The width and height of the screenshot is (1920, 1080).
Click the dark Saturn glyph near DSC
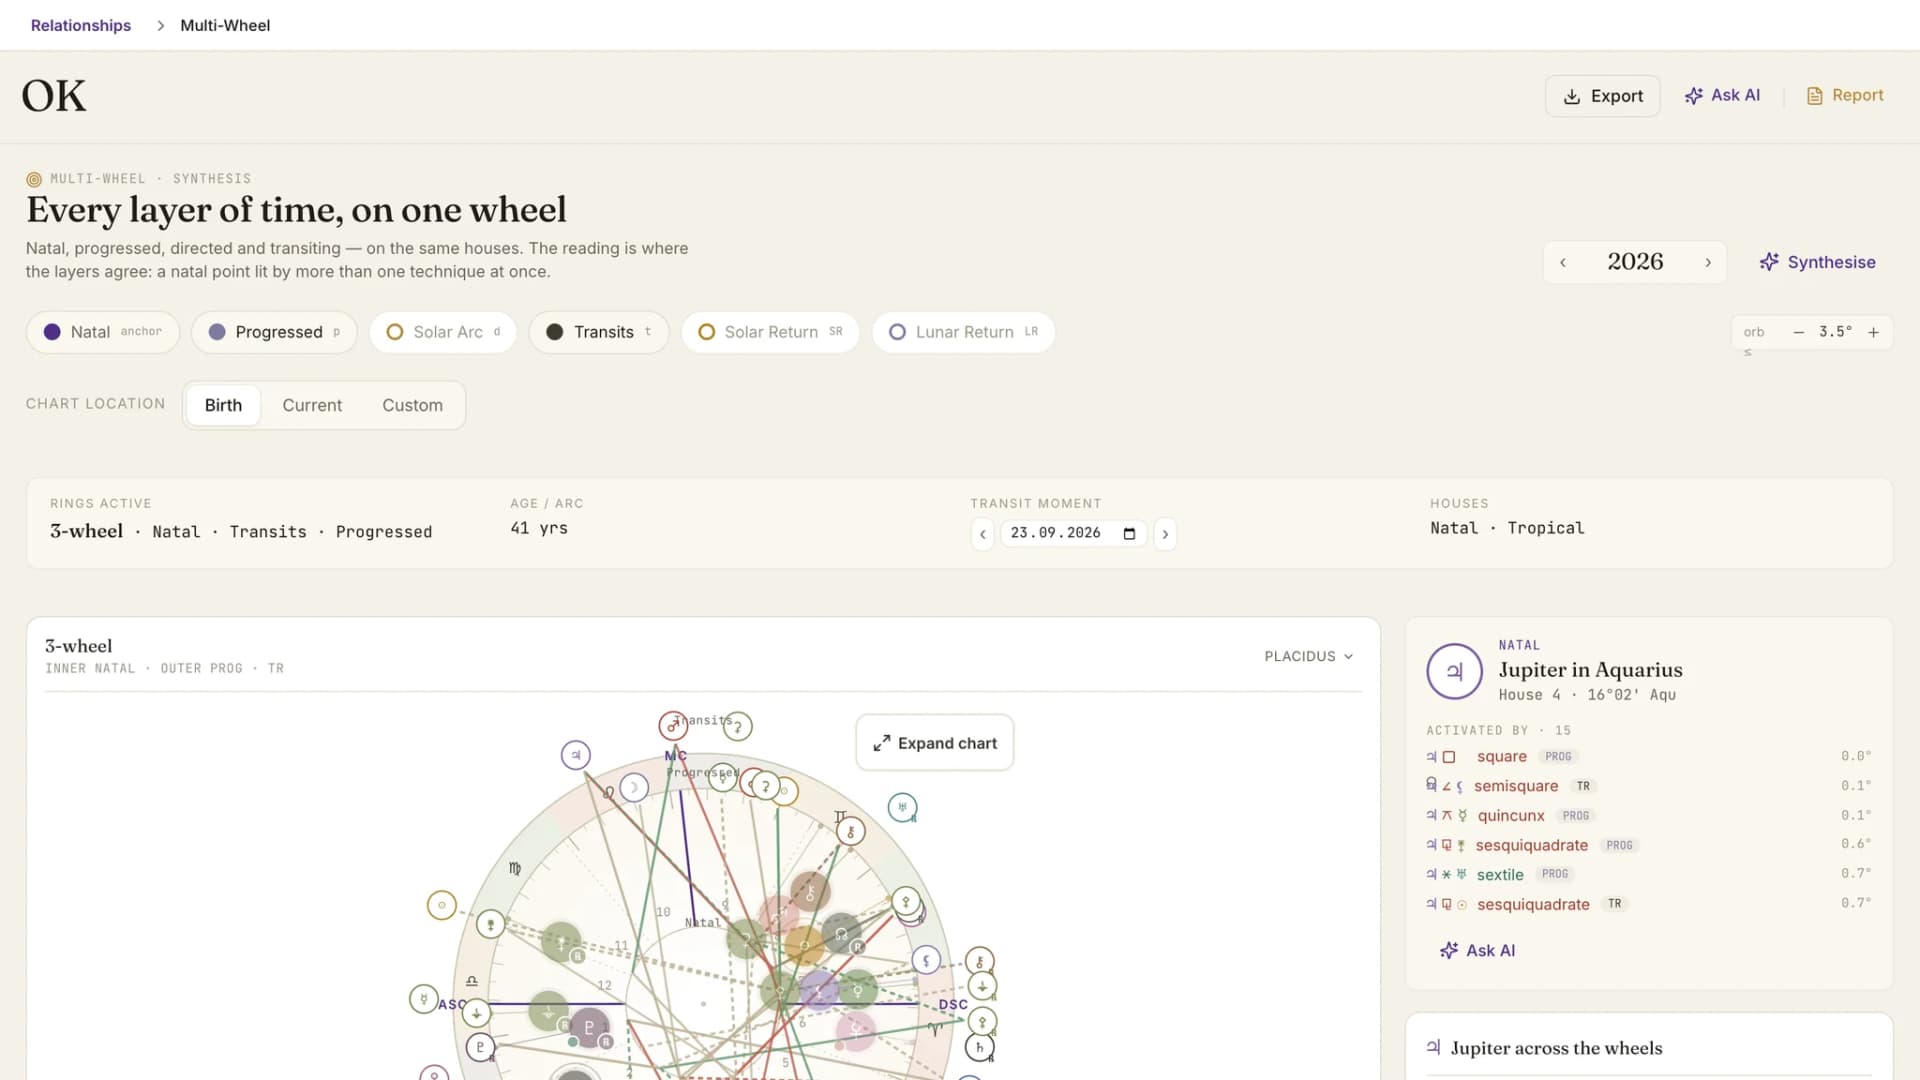pyautogui.click(x=980, y=1047)
